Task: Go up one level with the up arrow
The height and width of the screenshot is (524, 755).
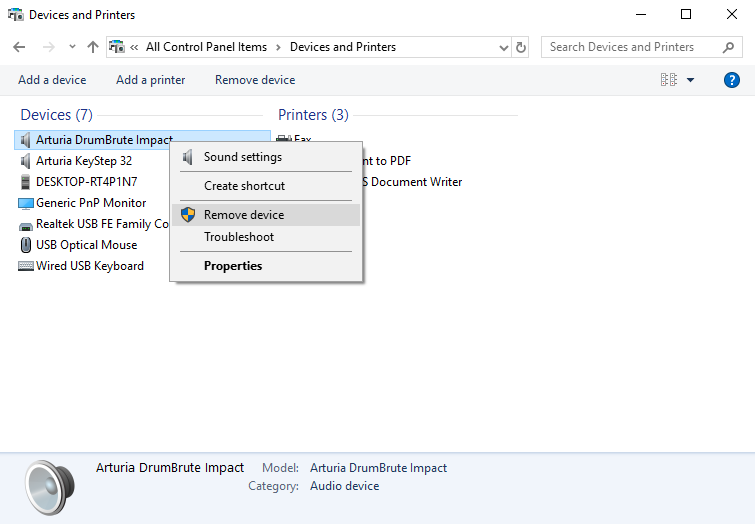Action: (92, 47)
